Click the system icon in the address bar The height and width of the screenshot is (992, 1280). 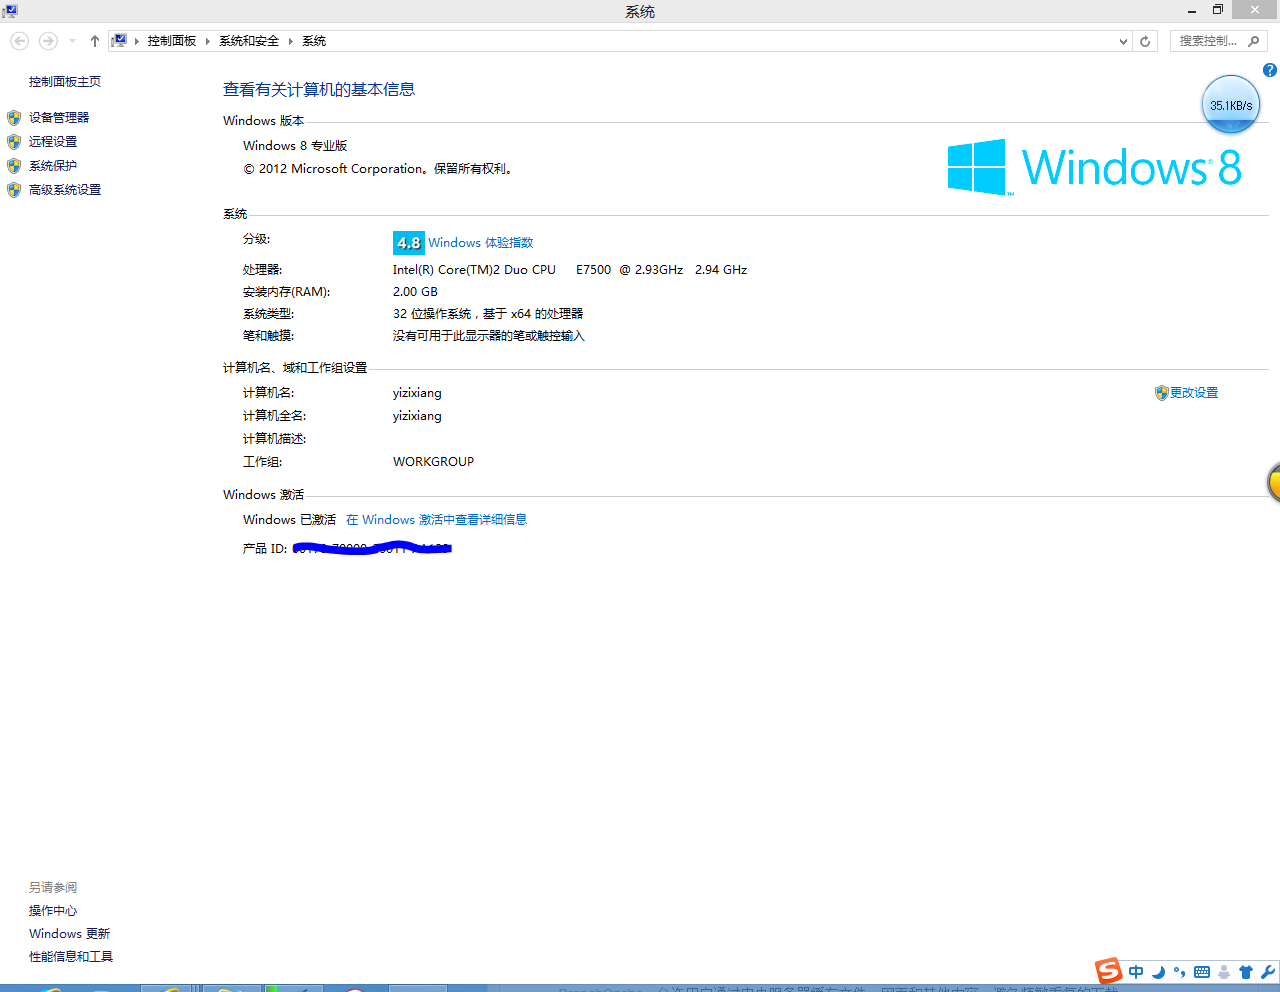(x=120, y=40)
